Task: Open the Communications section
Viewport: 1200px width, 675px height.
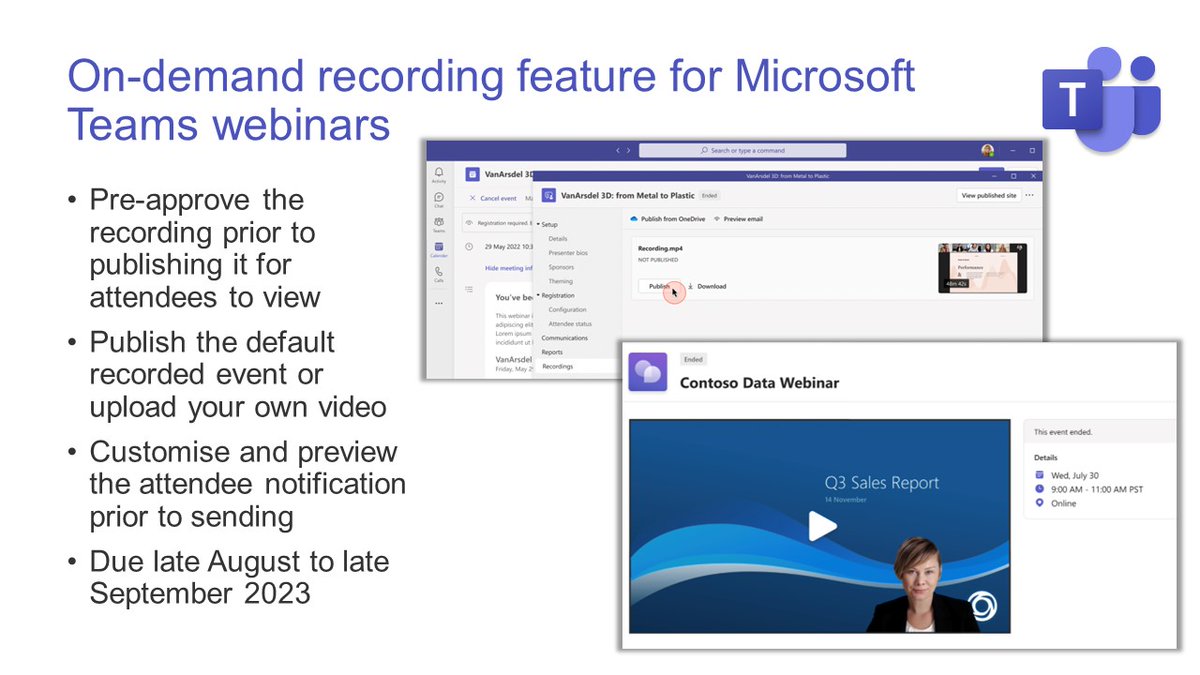Action: [x=565, y=338]
